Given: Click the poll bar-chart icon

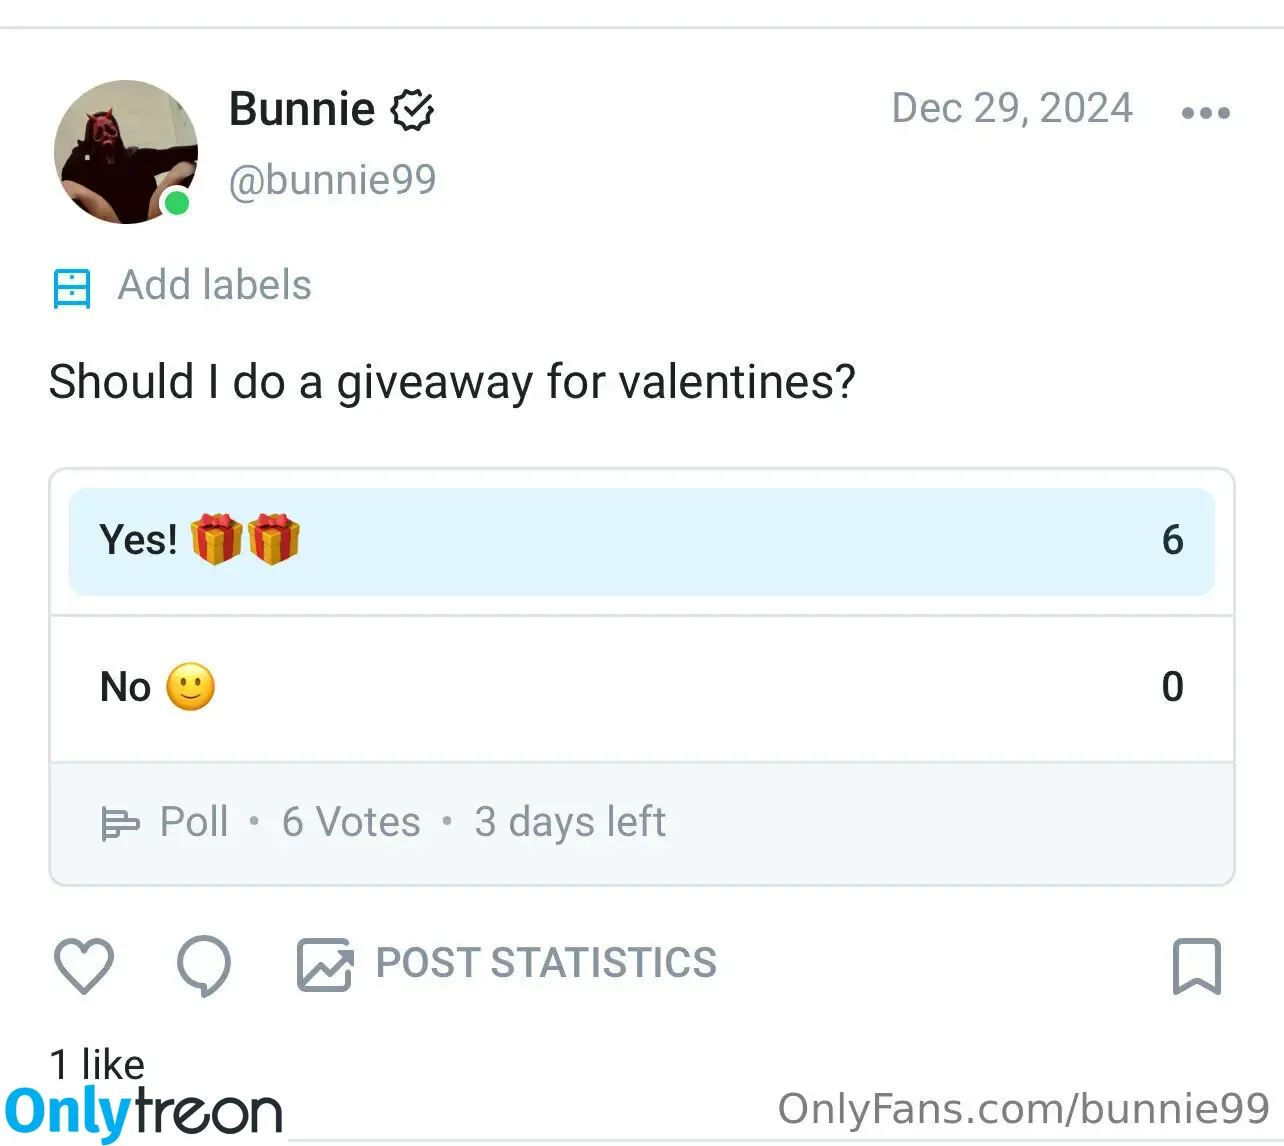Looking at the screenshot, I should (x=120, y=824).
